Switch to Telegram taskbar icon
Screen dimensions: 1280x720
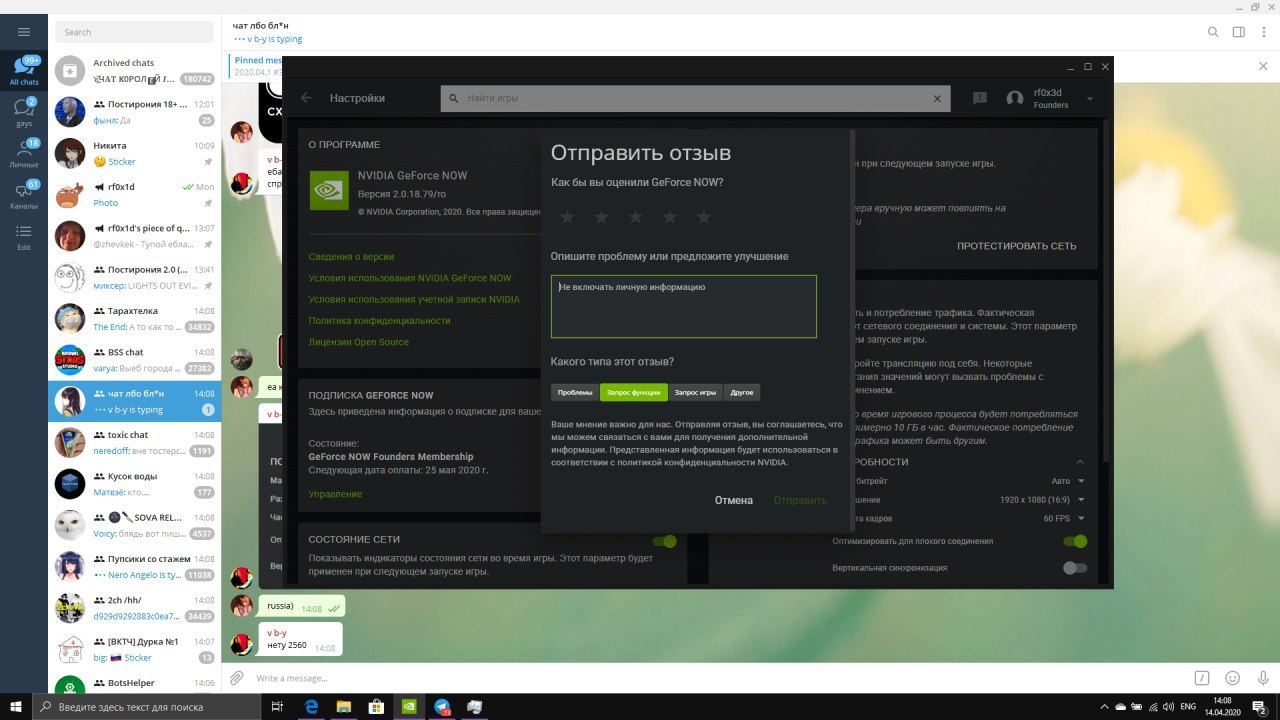pyautogui.click(x=442, y=707)
